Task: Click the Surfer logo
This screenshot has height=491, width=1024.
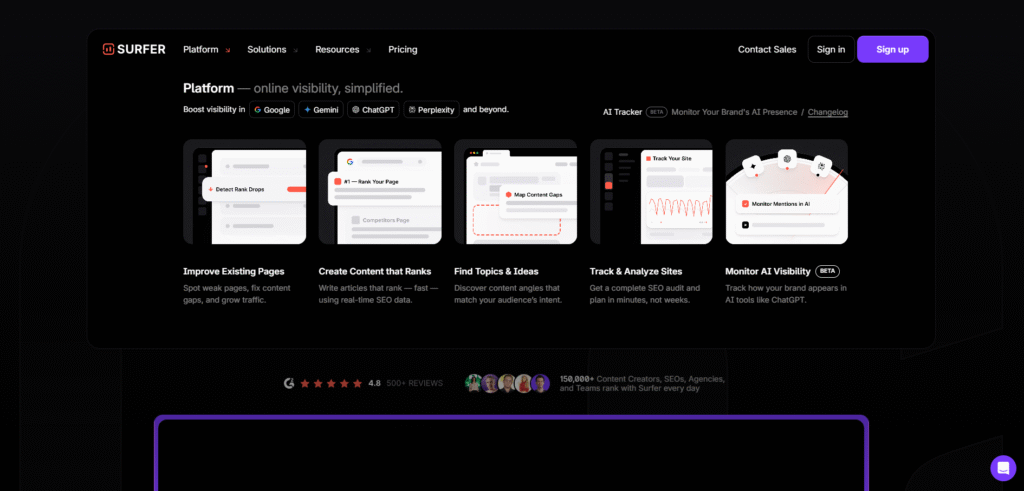Action: pyautogui.click(x=134, y=50)
